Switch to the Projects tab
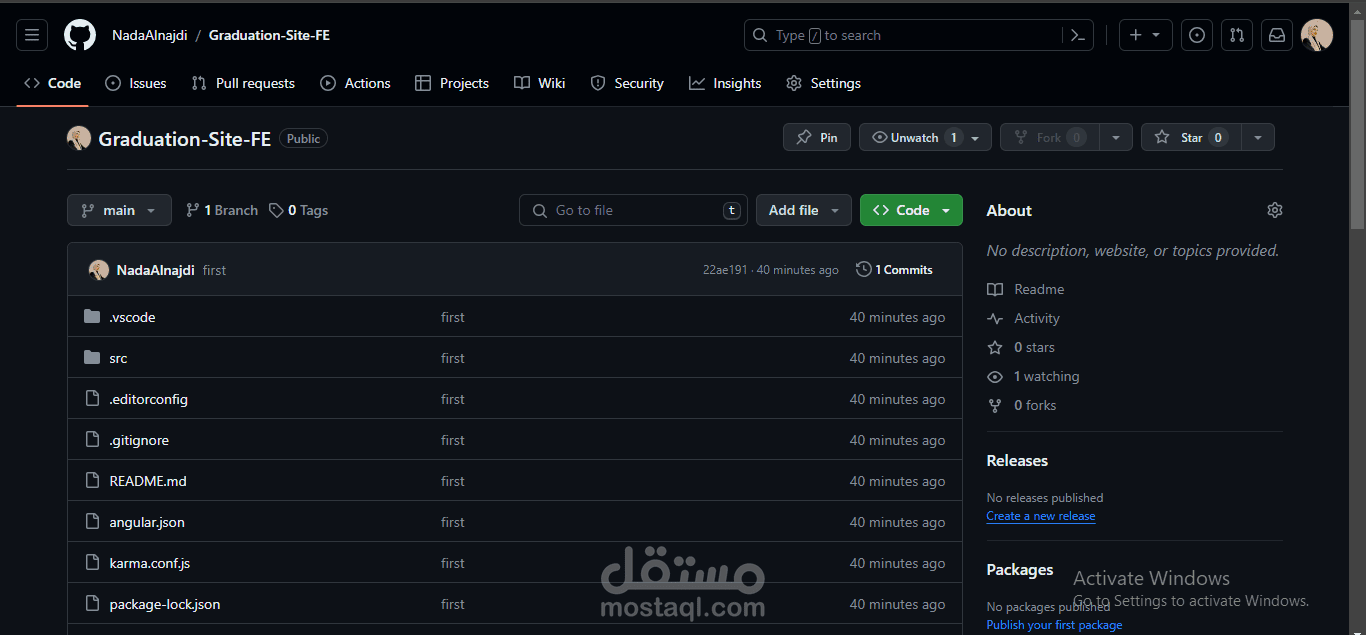Viewport: 1366px width, 635px height. (x=452, y=83)
